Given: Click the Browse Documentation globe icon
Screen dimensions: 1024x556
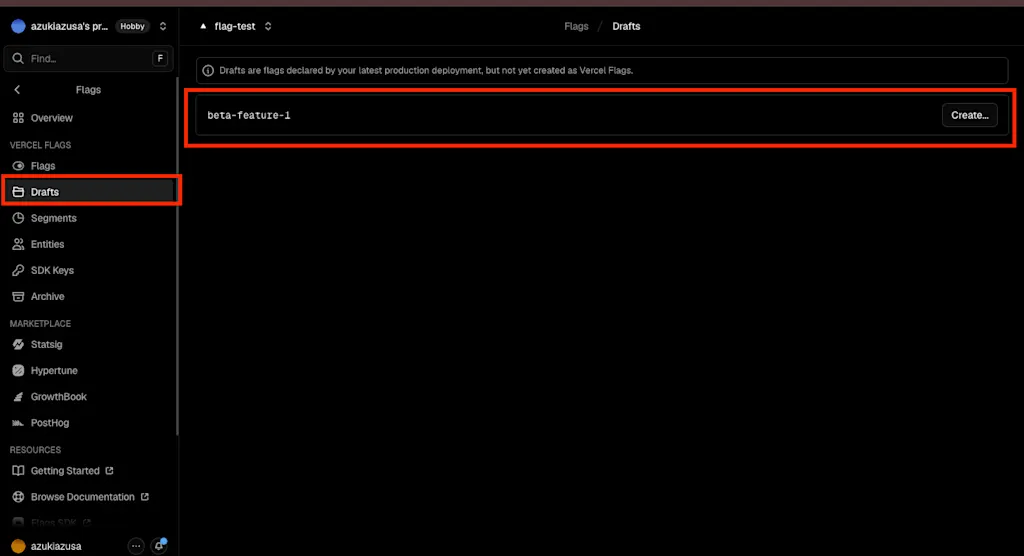Looking at the screenshot, I should tap(18, 497).
